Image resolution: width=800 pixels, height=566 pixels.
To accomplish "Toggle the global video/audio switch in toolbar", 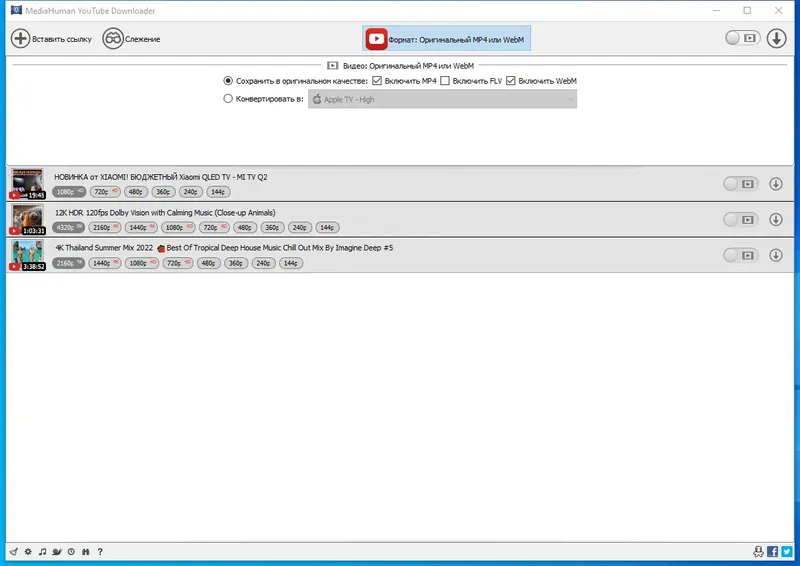I will [x=742, y=38].
